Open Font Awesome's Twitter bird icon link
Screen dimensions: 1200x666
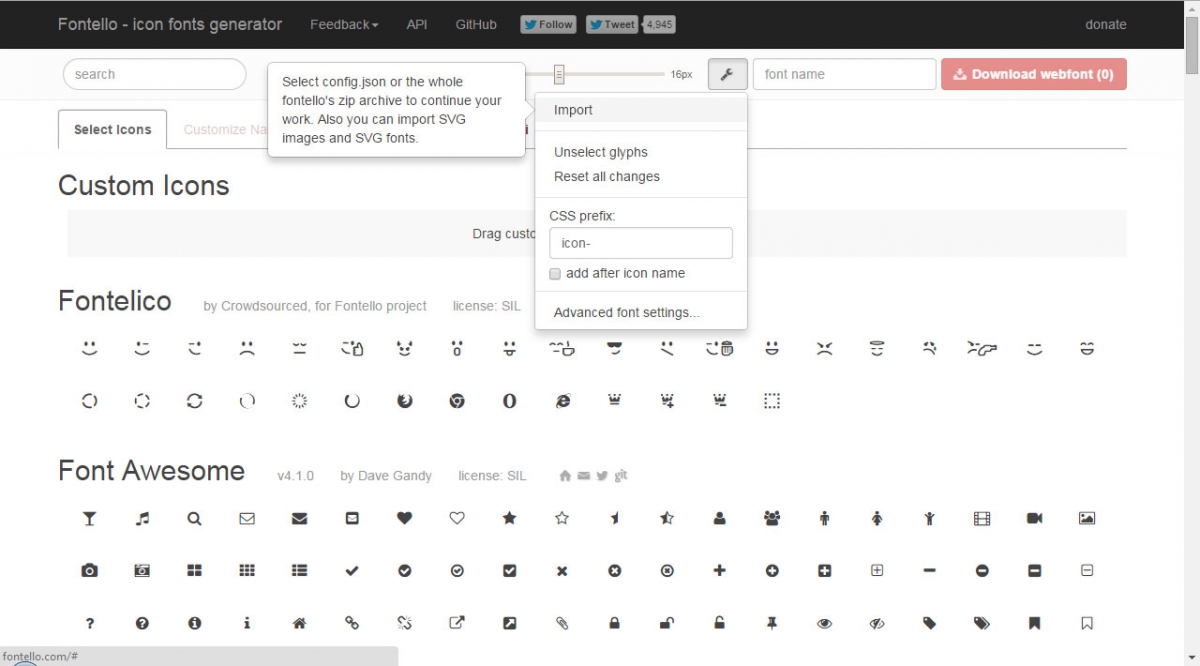[602, 476]
